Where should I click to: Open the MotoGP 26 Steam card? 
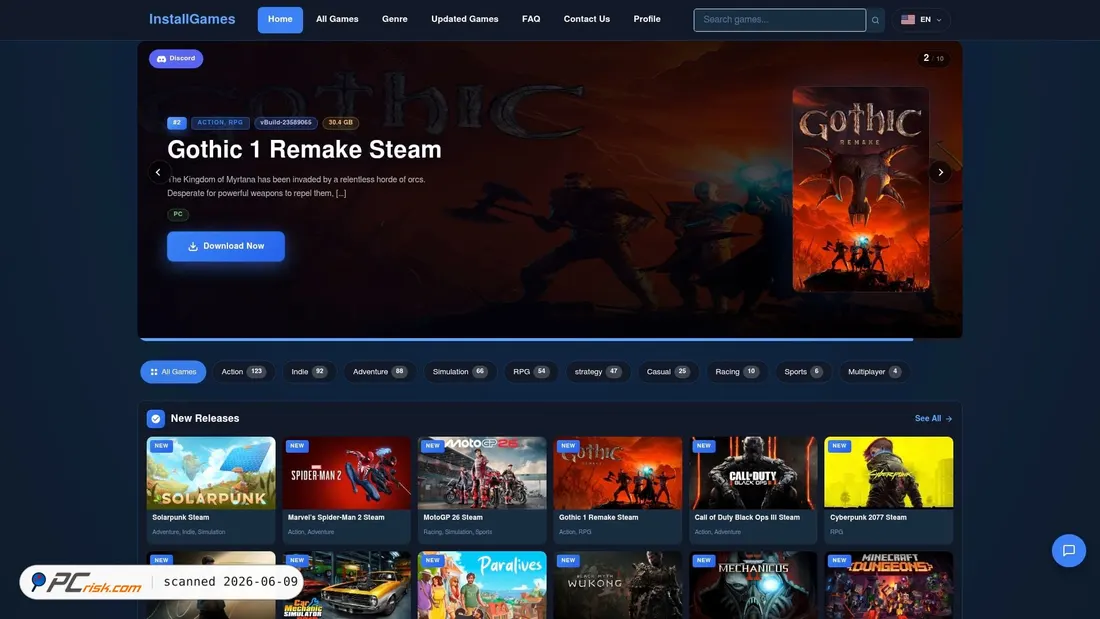click(x=482, y=490)
